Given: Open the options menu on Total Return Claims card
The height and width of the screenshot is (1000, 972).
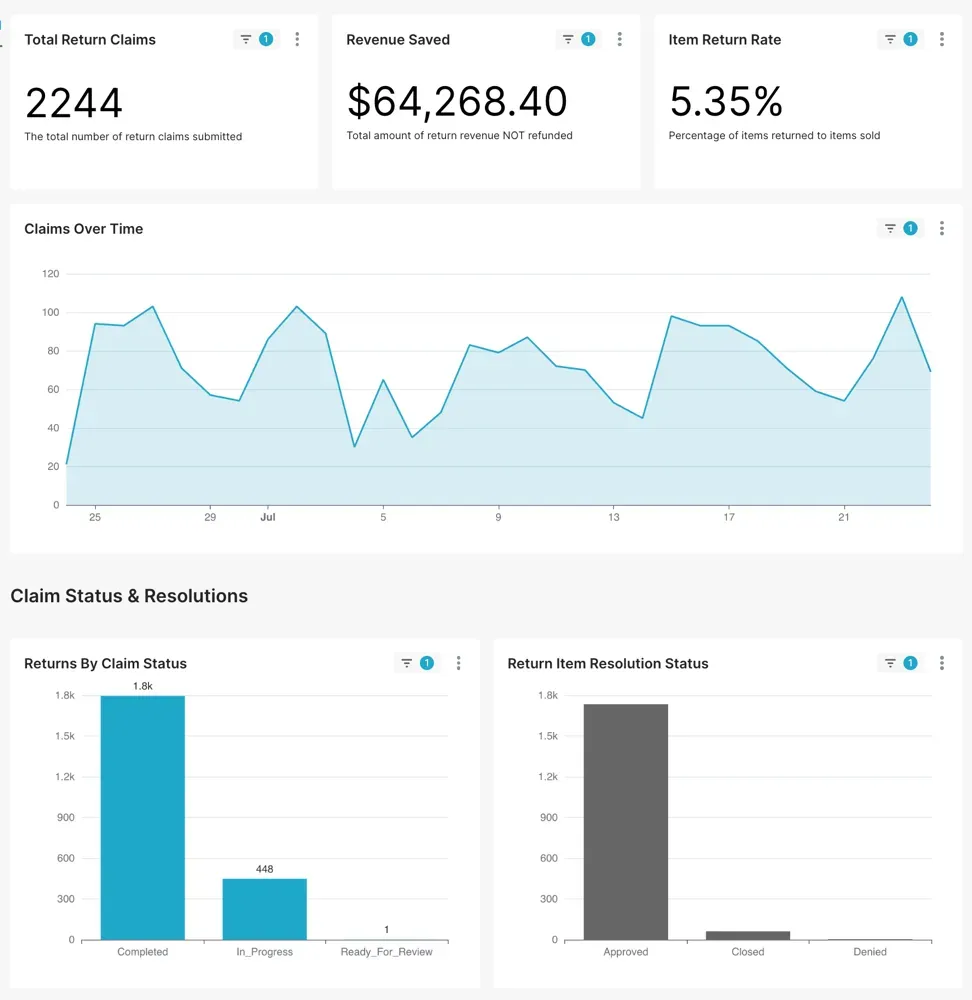Looking at the screenshot, I should [x=297, y=39].
